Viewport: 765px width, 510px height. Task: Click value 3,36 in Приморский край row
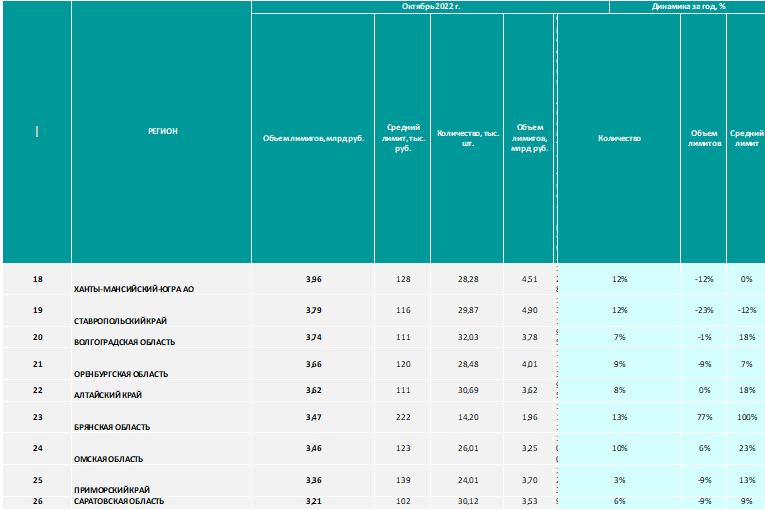point(313,480)
